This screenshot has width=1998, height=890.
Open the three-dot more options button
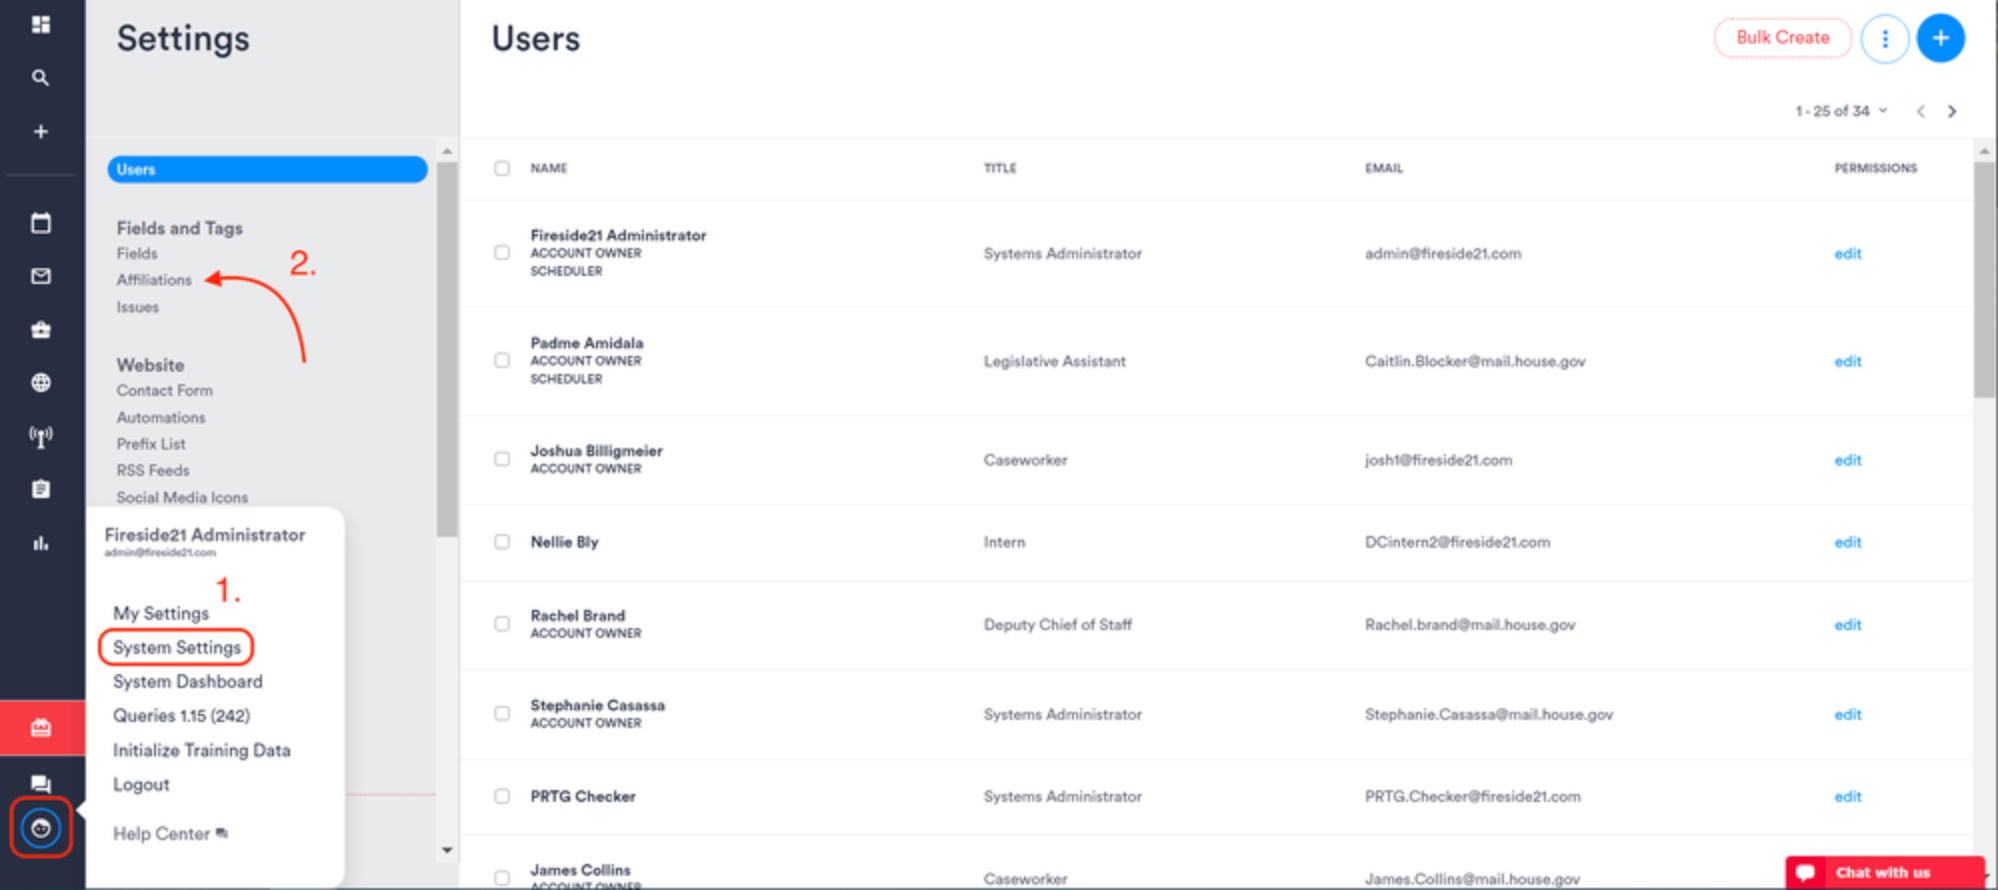[1885, 38]
